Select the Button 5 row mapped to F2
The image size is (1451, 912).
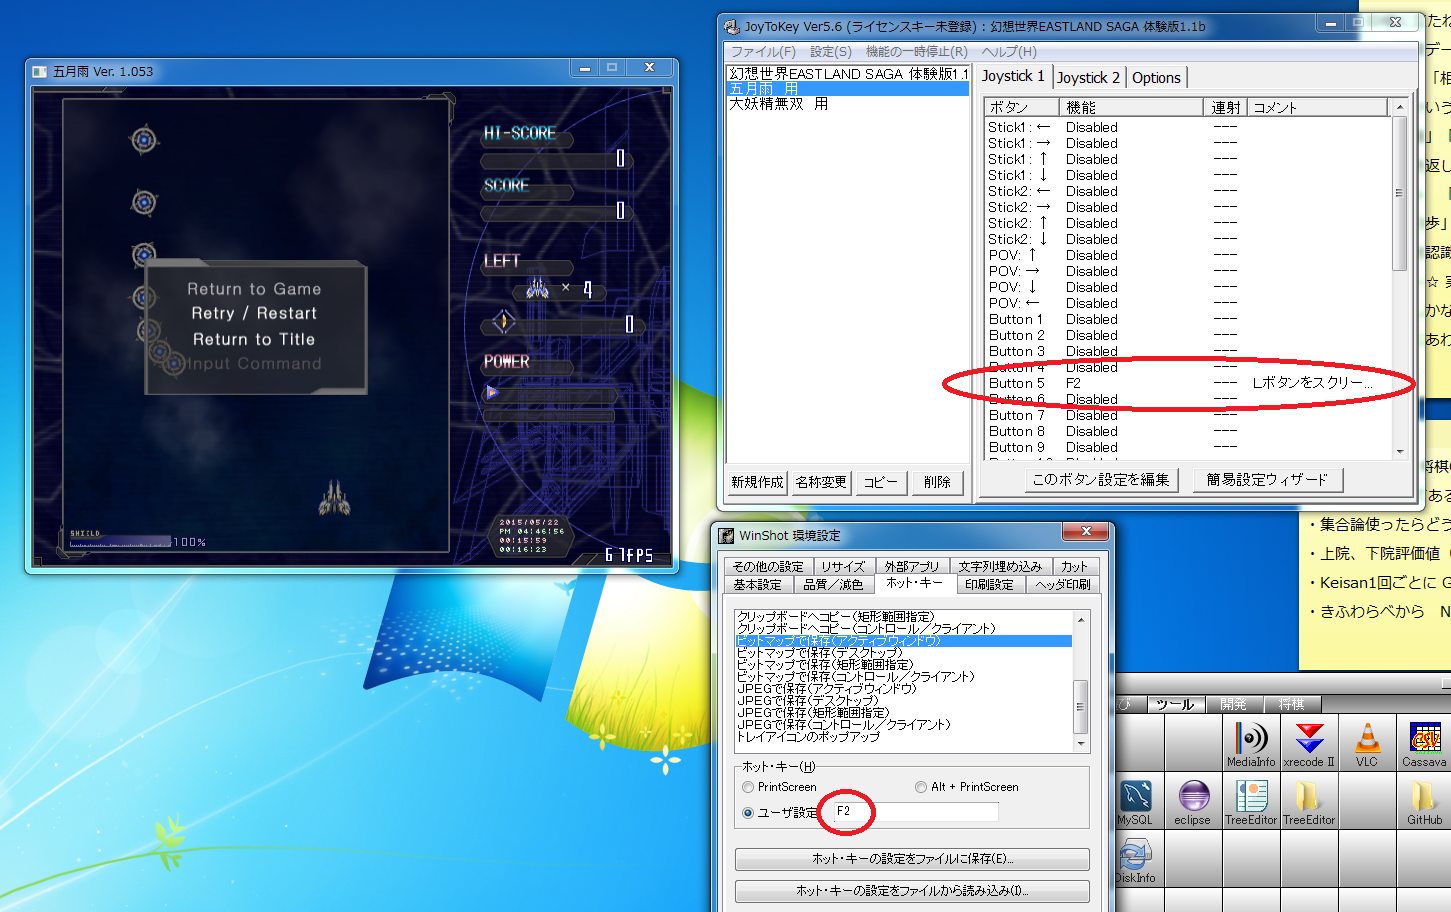(1186, 383)
